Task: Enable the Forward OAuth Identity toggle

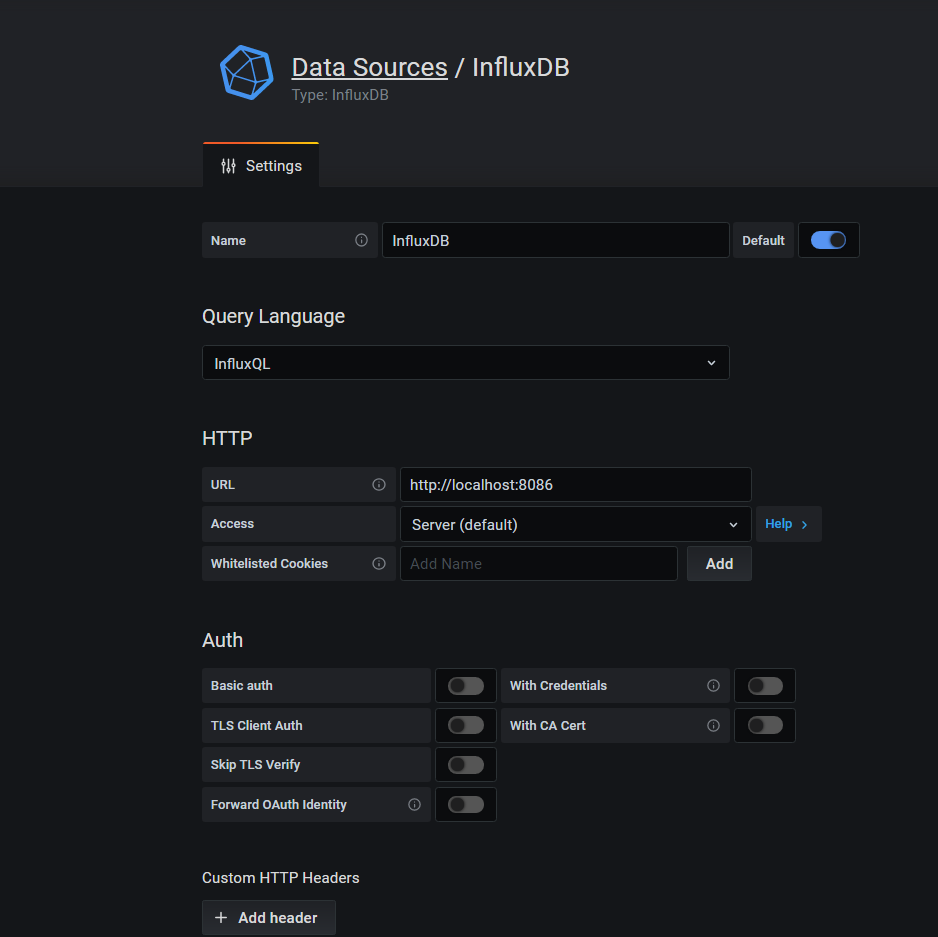Action: 465,805
